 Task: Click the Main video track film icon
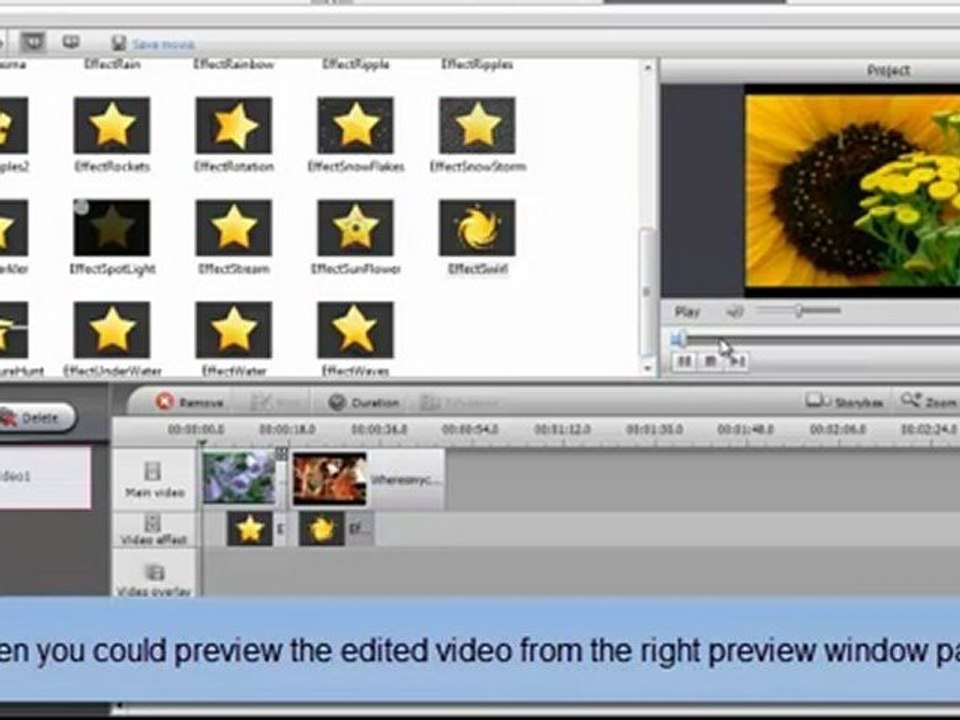[x=152, y=471]
